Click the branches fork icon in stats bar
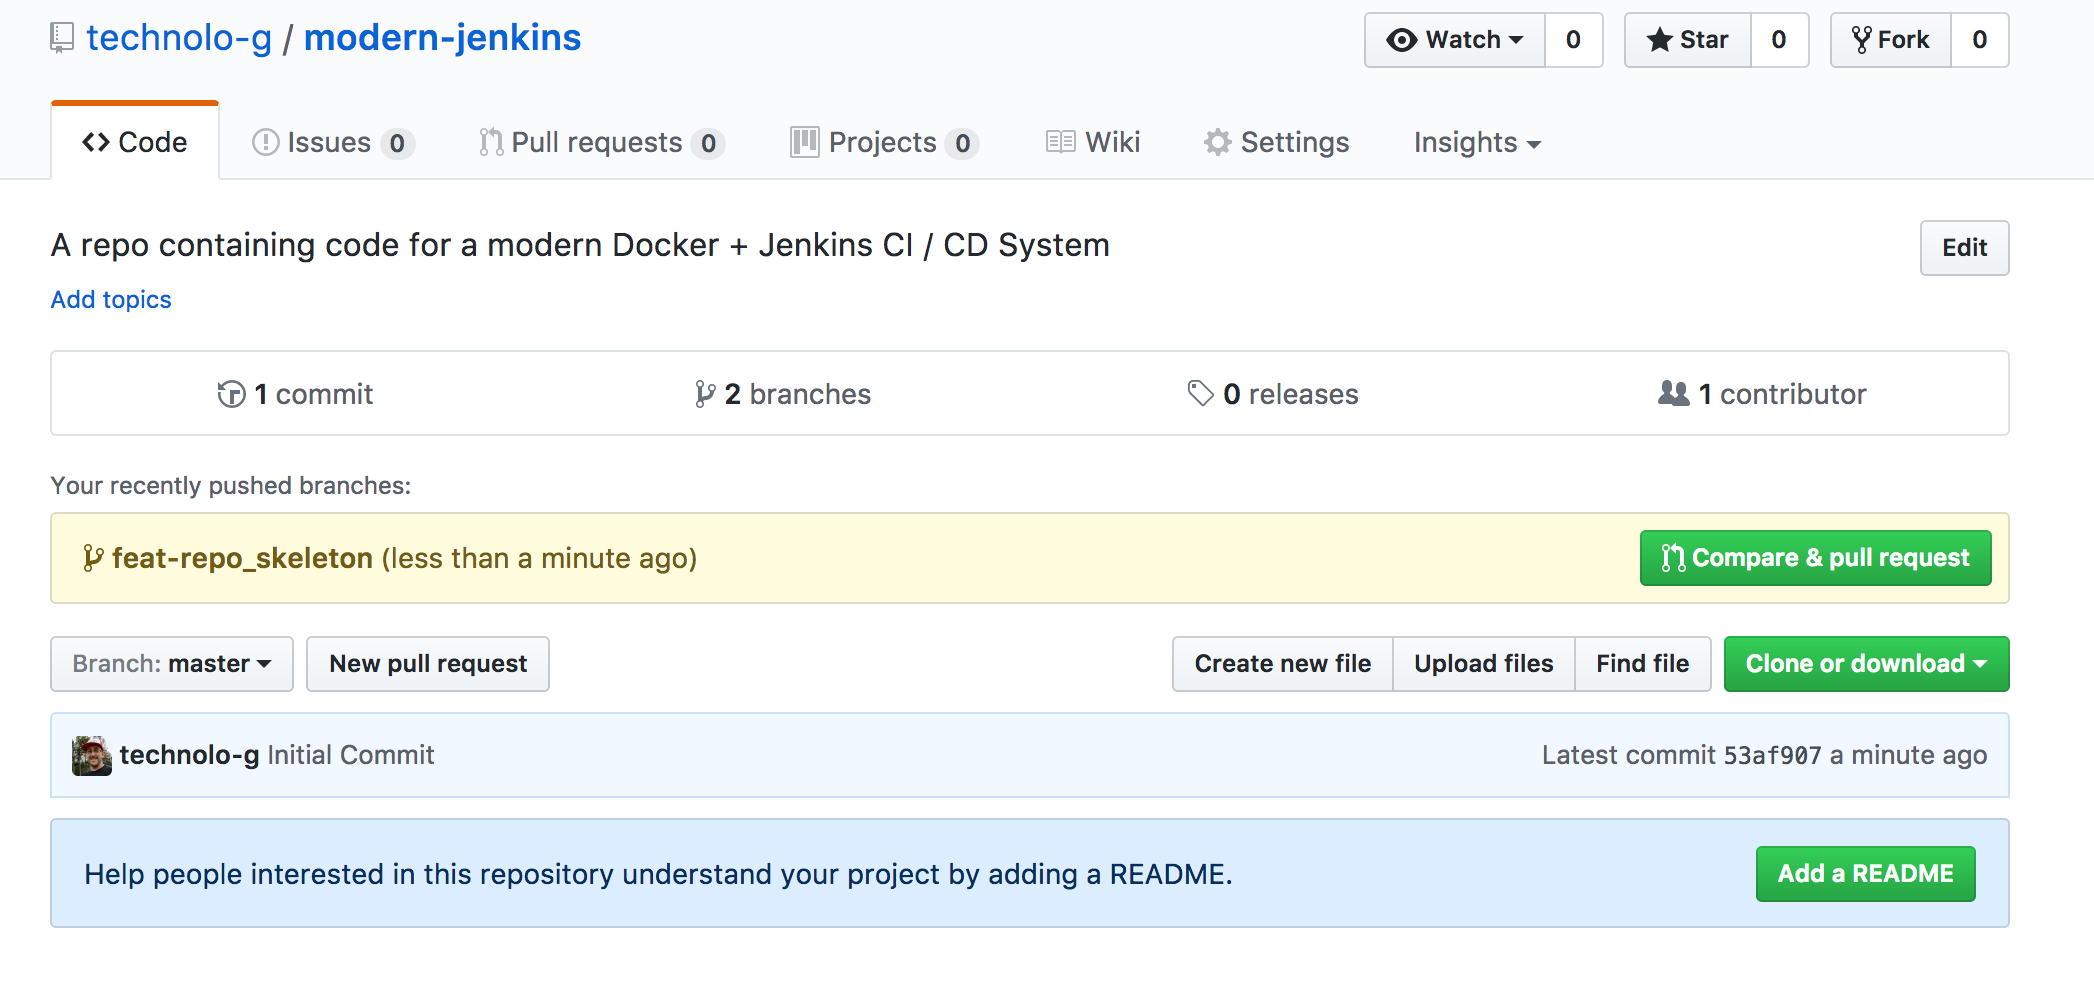2094x994 pixels. click(705, 394)
